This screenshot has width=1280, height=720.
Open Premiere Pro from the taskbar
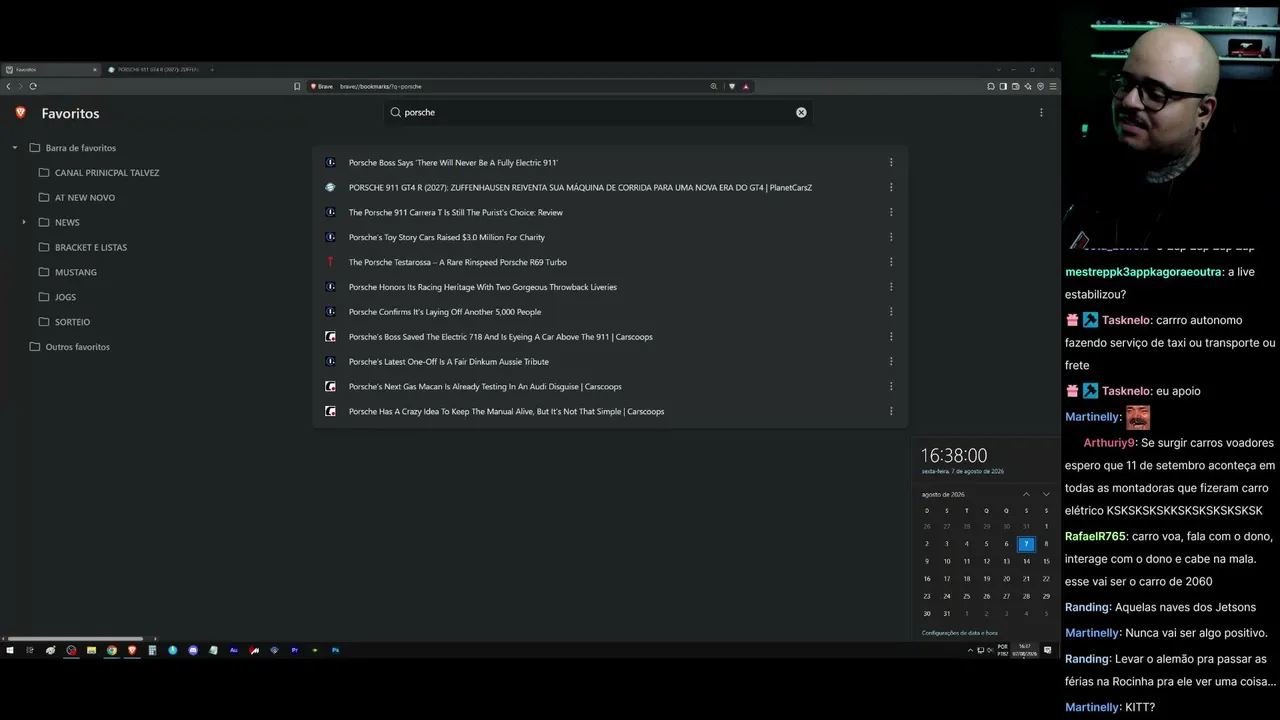tap(295, 650)
